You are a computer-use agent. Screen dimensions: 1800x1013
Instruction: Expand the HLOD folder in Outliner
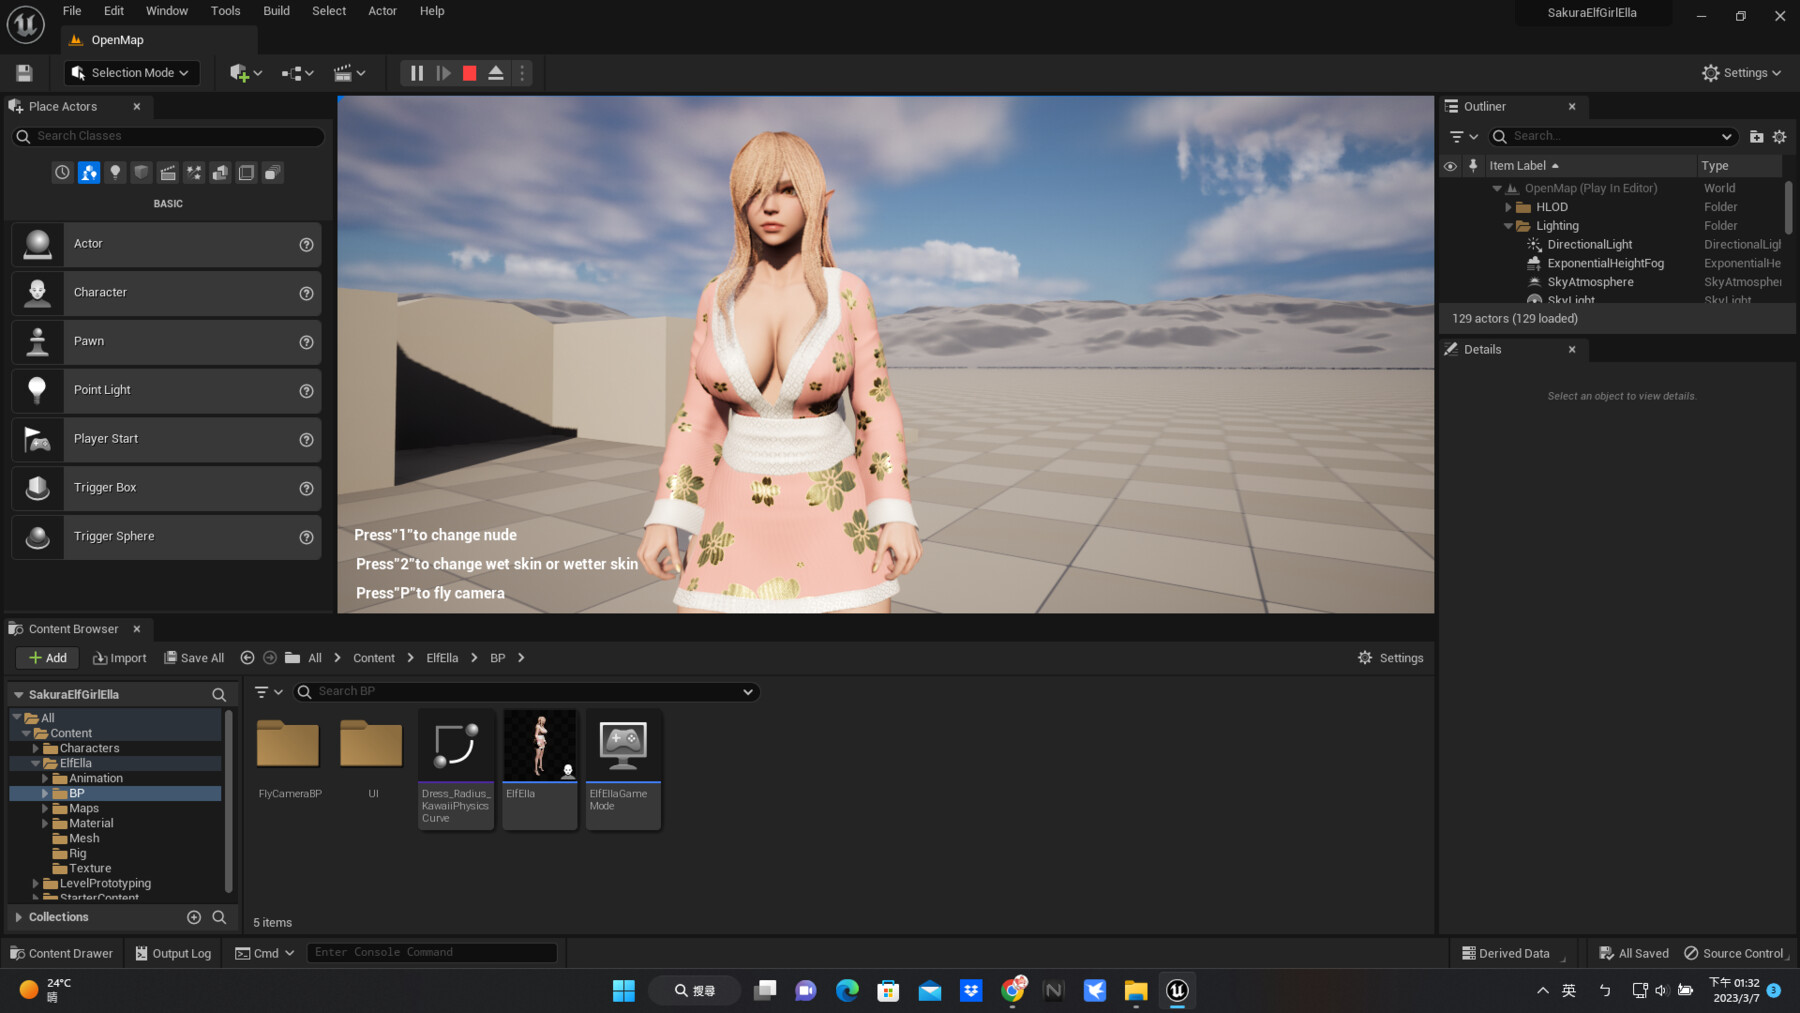(1509, 207)
